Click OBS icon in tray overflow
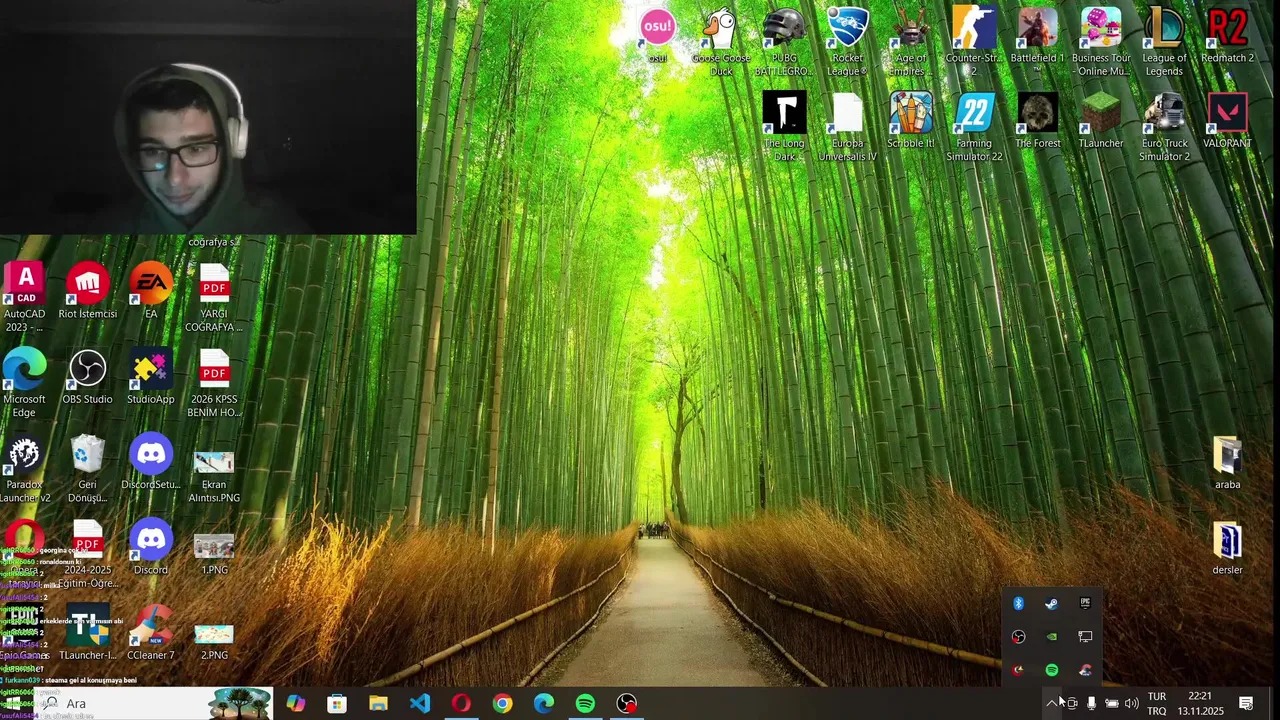 [x=1018, y=637]
